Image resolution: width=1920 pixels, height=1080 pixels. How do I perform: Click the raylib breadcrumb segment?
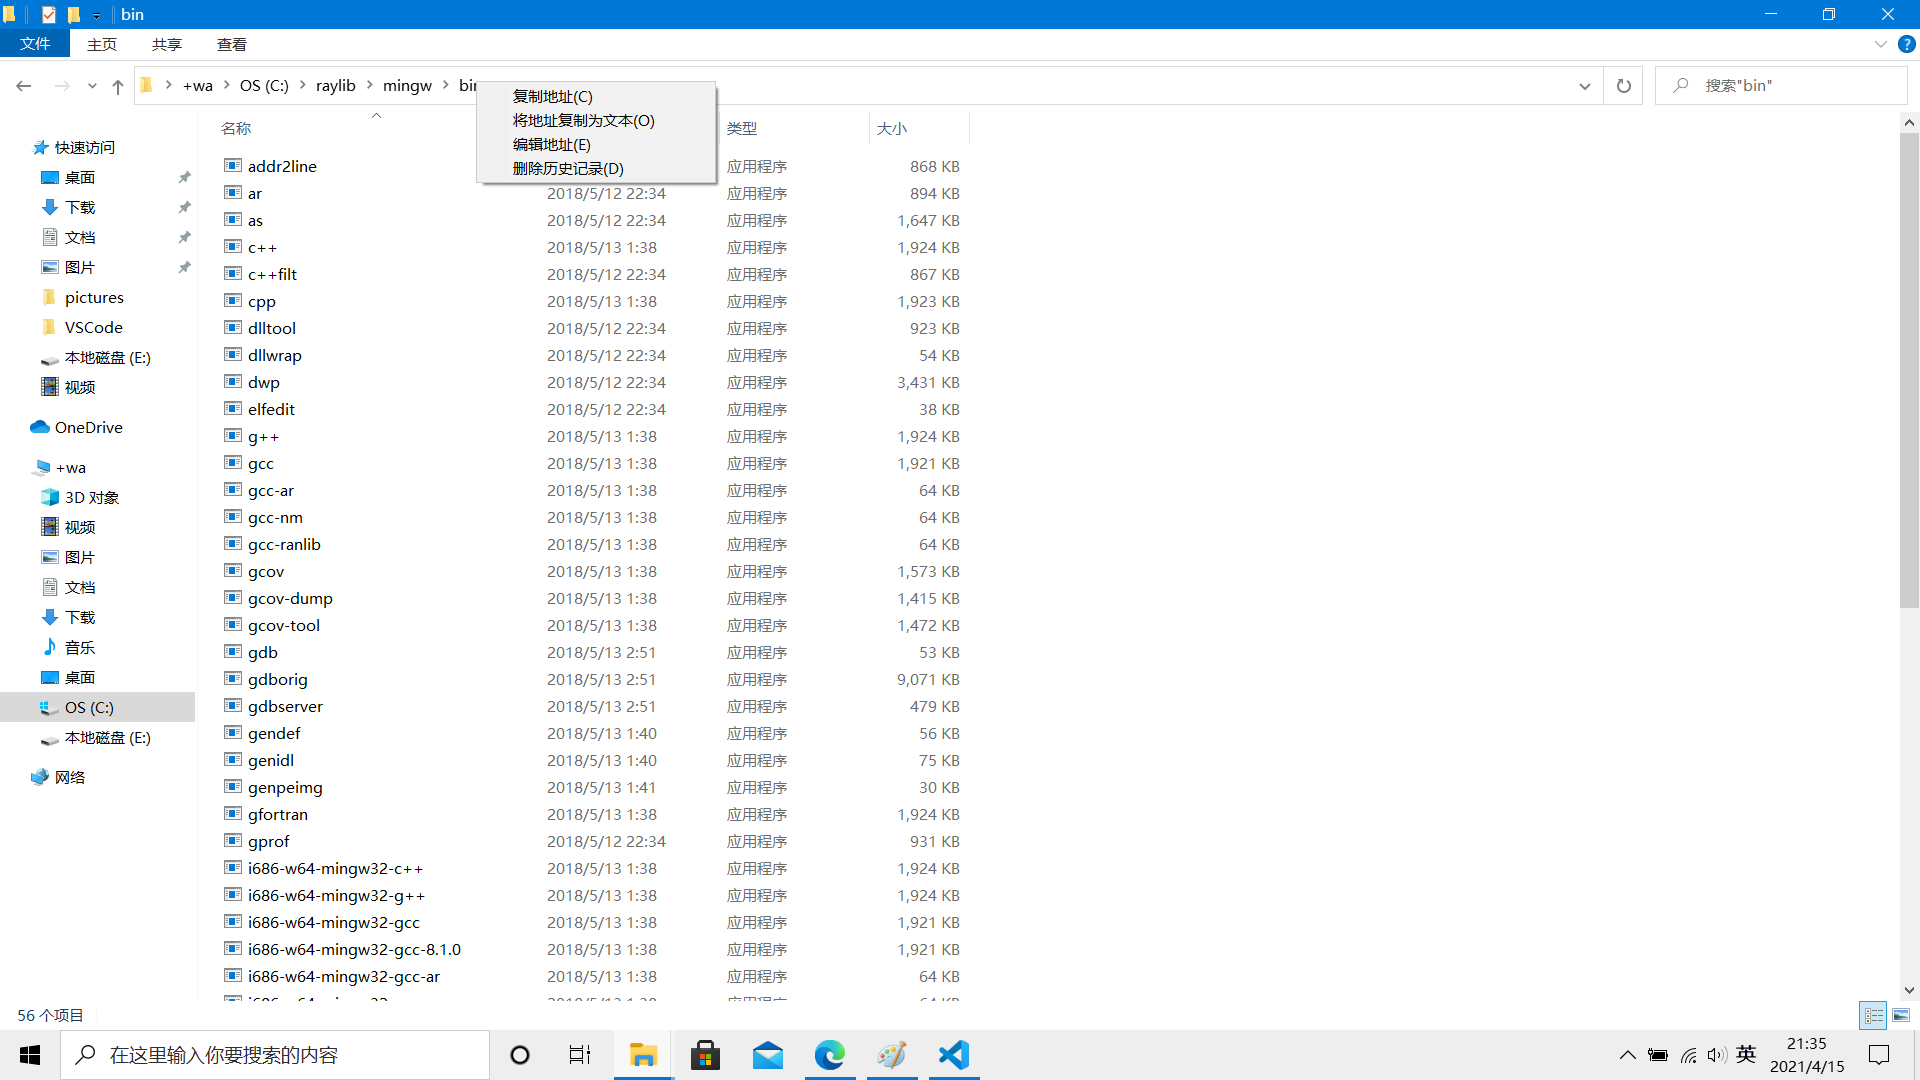(335, 86)
